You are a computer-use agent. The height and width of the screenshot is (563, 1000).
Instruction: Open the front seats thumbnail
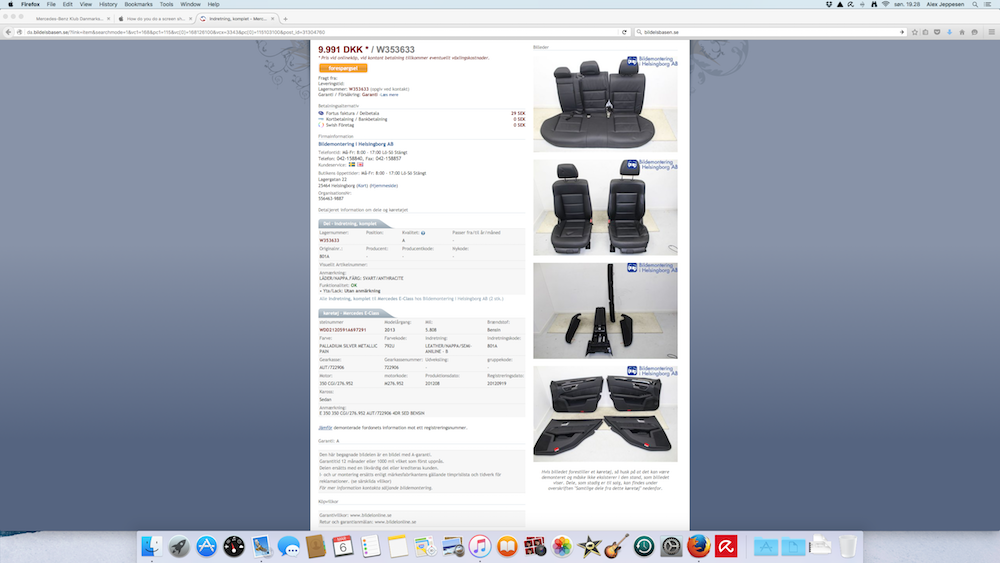[605, 207]
